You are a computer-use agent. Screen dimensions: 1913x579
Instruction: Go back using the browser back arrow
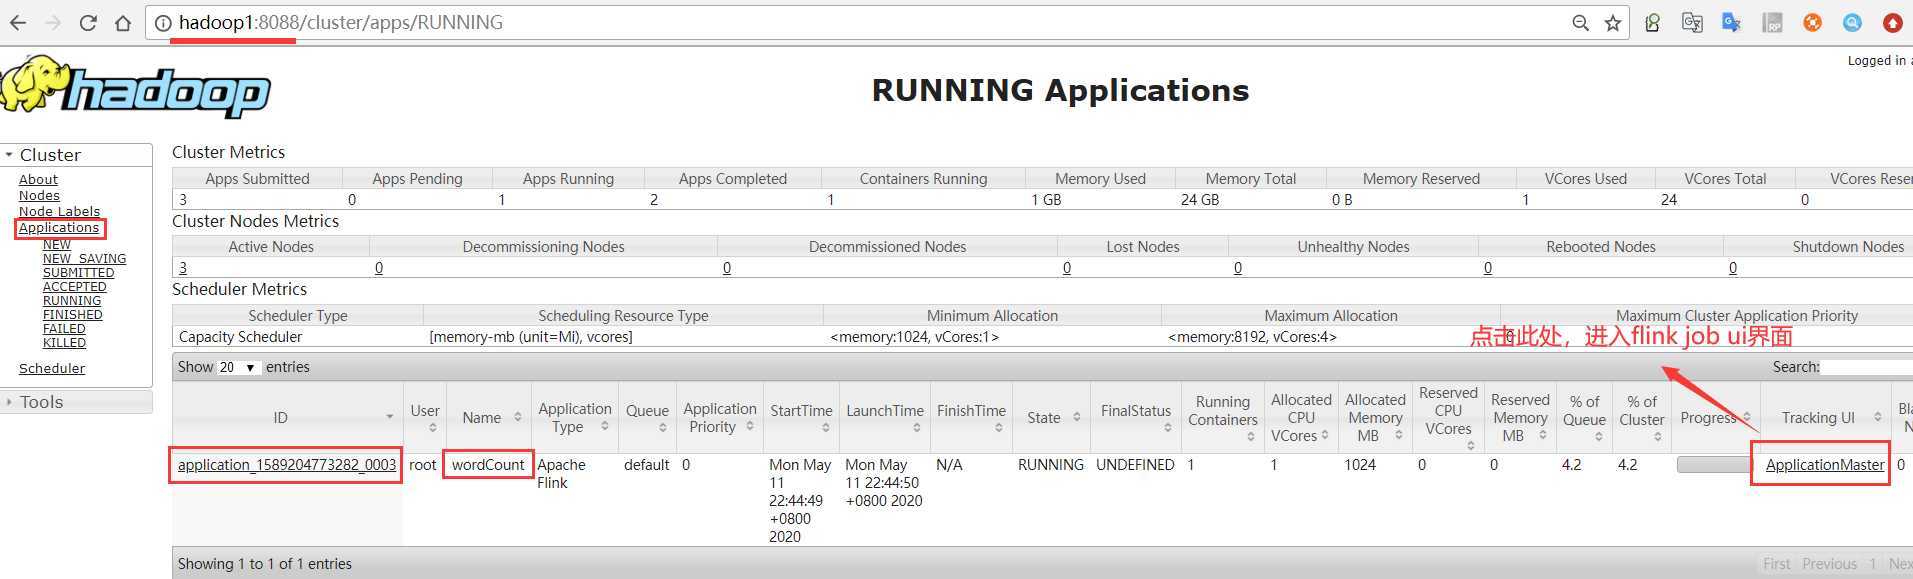(x=17, y=22)
